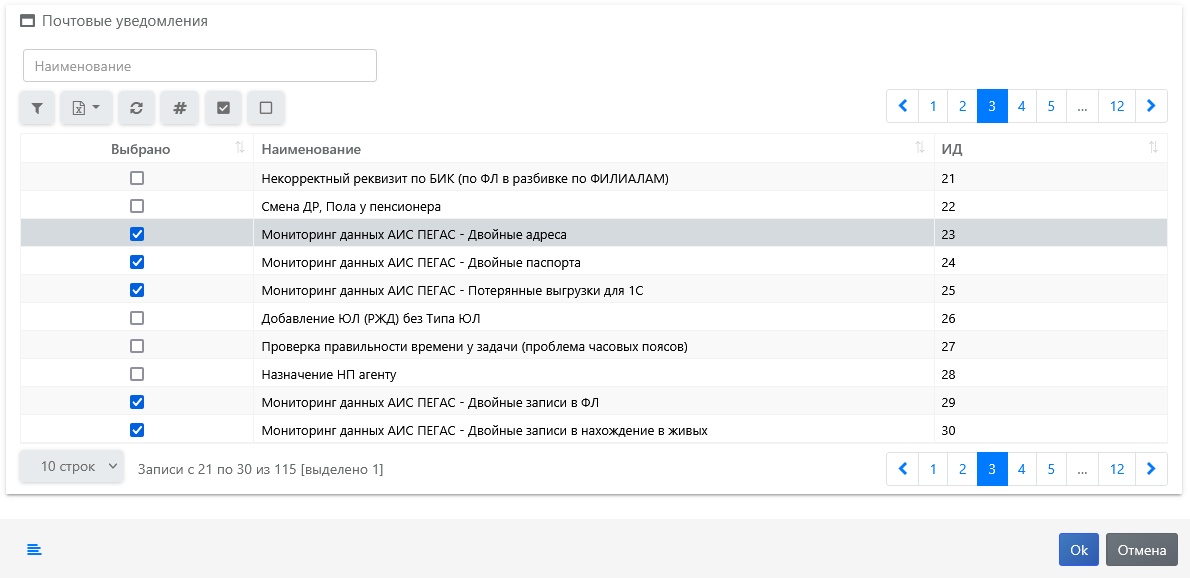Screen dimensions: 1190x578
Task: Click the menu icon in the bottom-left corner
Action: (x=34, y=549)
